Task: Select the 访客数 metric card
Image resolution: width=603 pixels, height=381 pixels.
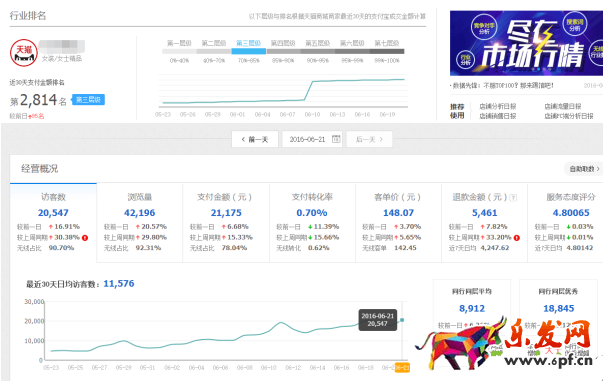Action: [x=53, y=223]
